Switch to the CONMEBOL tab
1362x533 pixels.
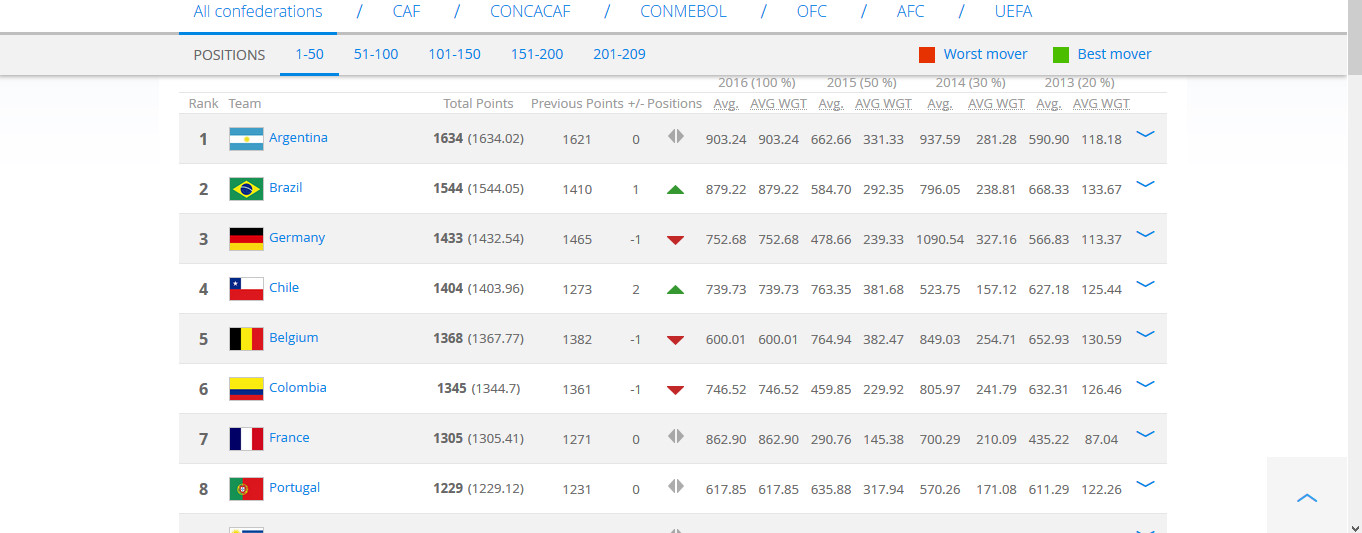pyautogui.click(x=683, y=12)
